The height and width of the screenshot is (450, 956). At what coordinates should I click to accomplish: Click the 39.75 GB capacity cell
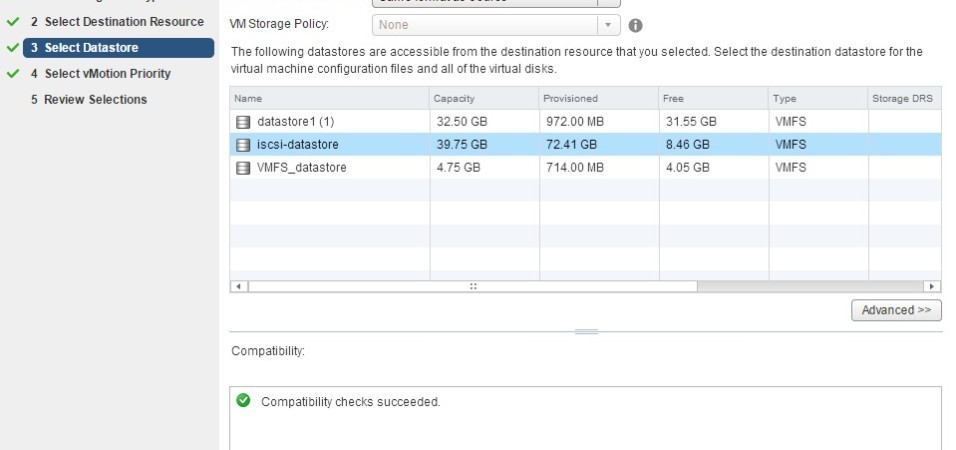(462, 145)
